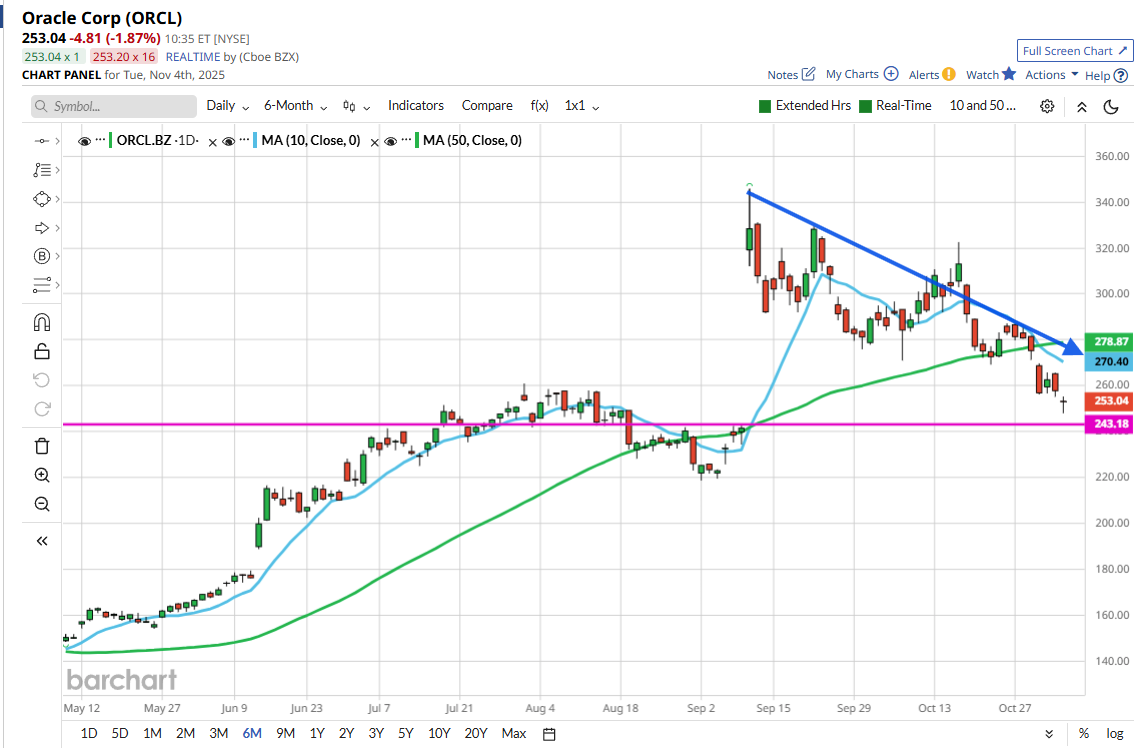Hide the MA (10, Close, 0) indicator
Viewport: 1148px width, 748px height.
click(229, 142)
